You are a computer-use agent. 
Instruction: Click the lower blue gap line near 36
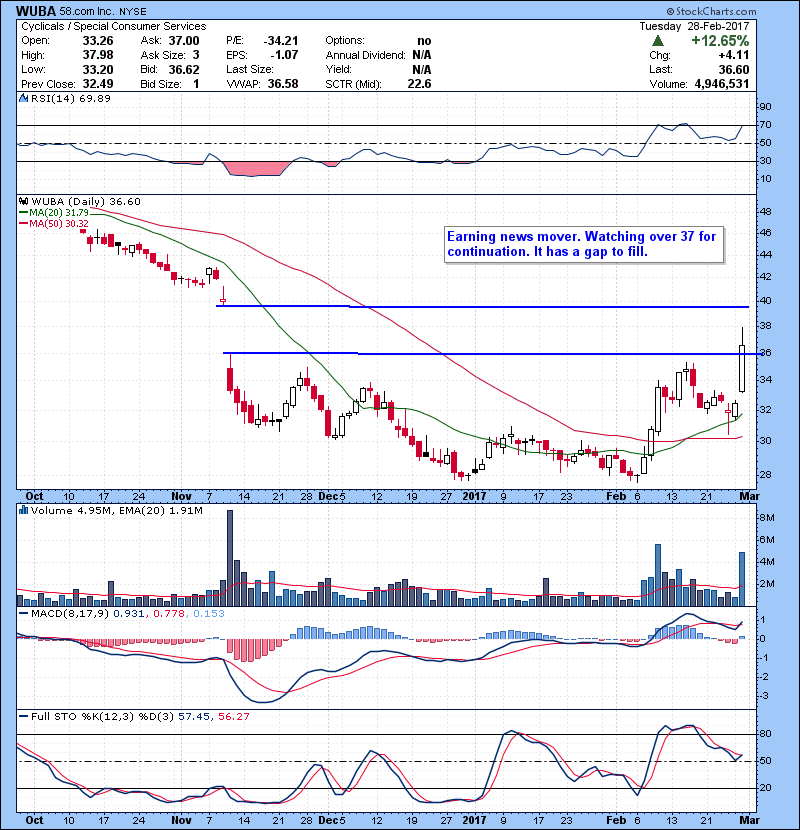pos(491,353)
